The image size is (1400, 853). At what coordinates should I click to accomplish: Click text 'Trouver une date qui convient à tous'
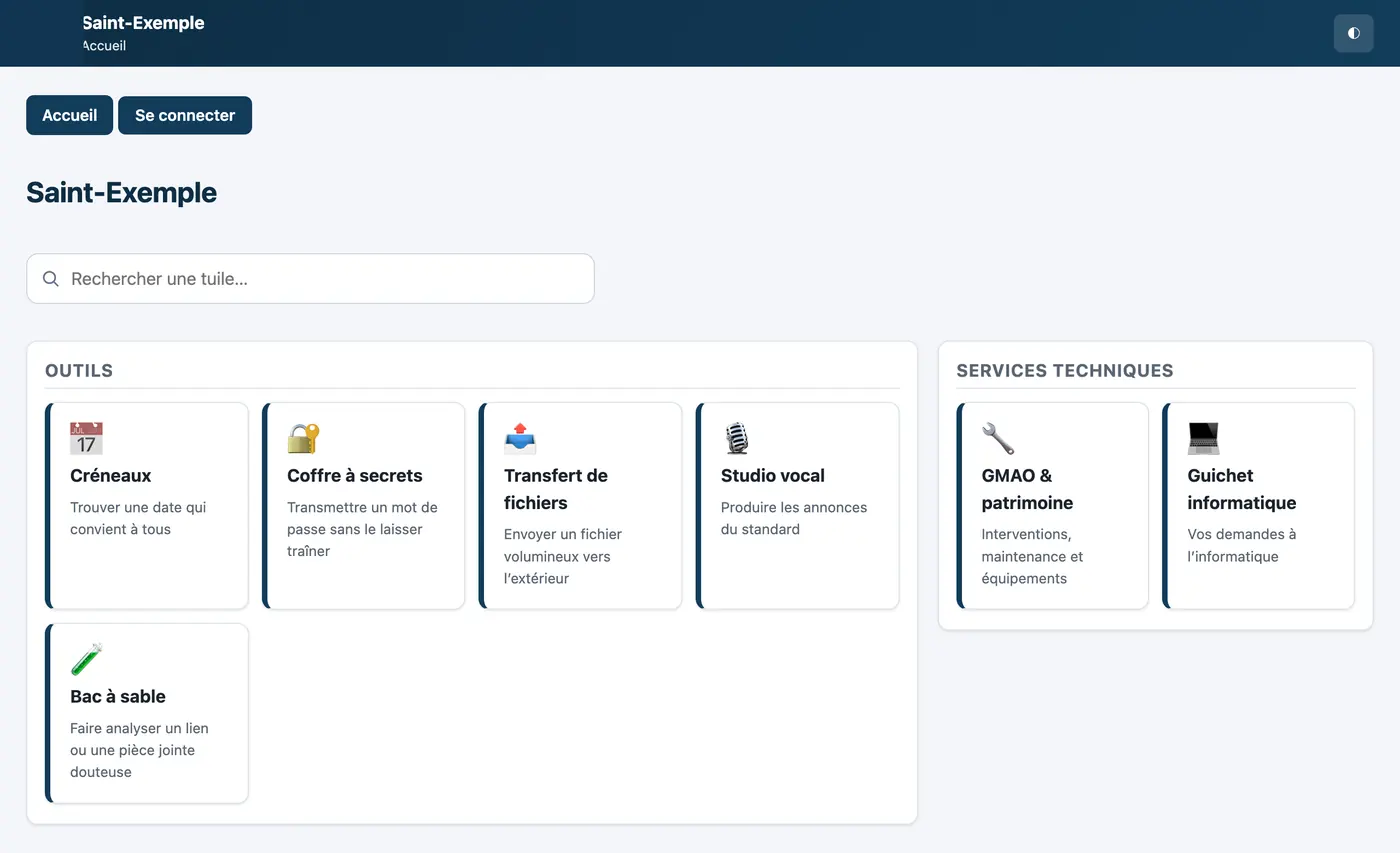pos(138,518)
